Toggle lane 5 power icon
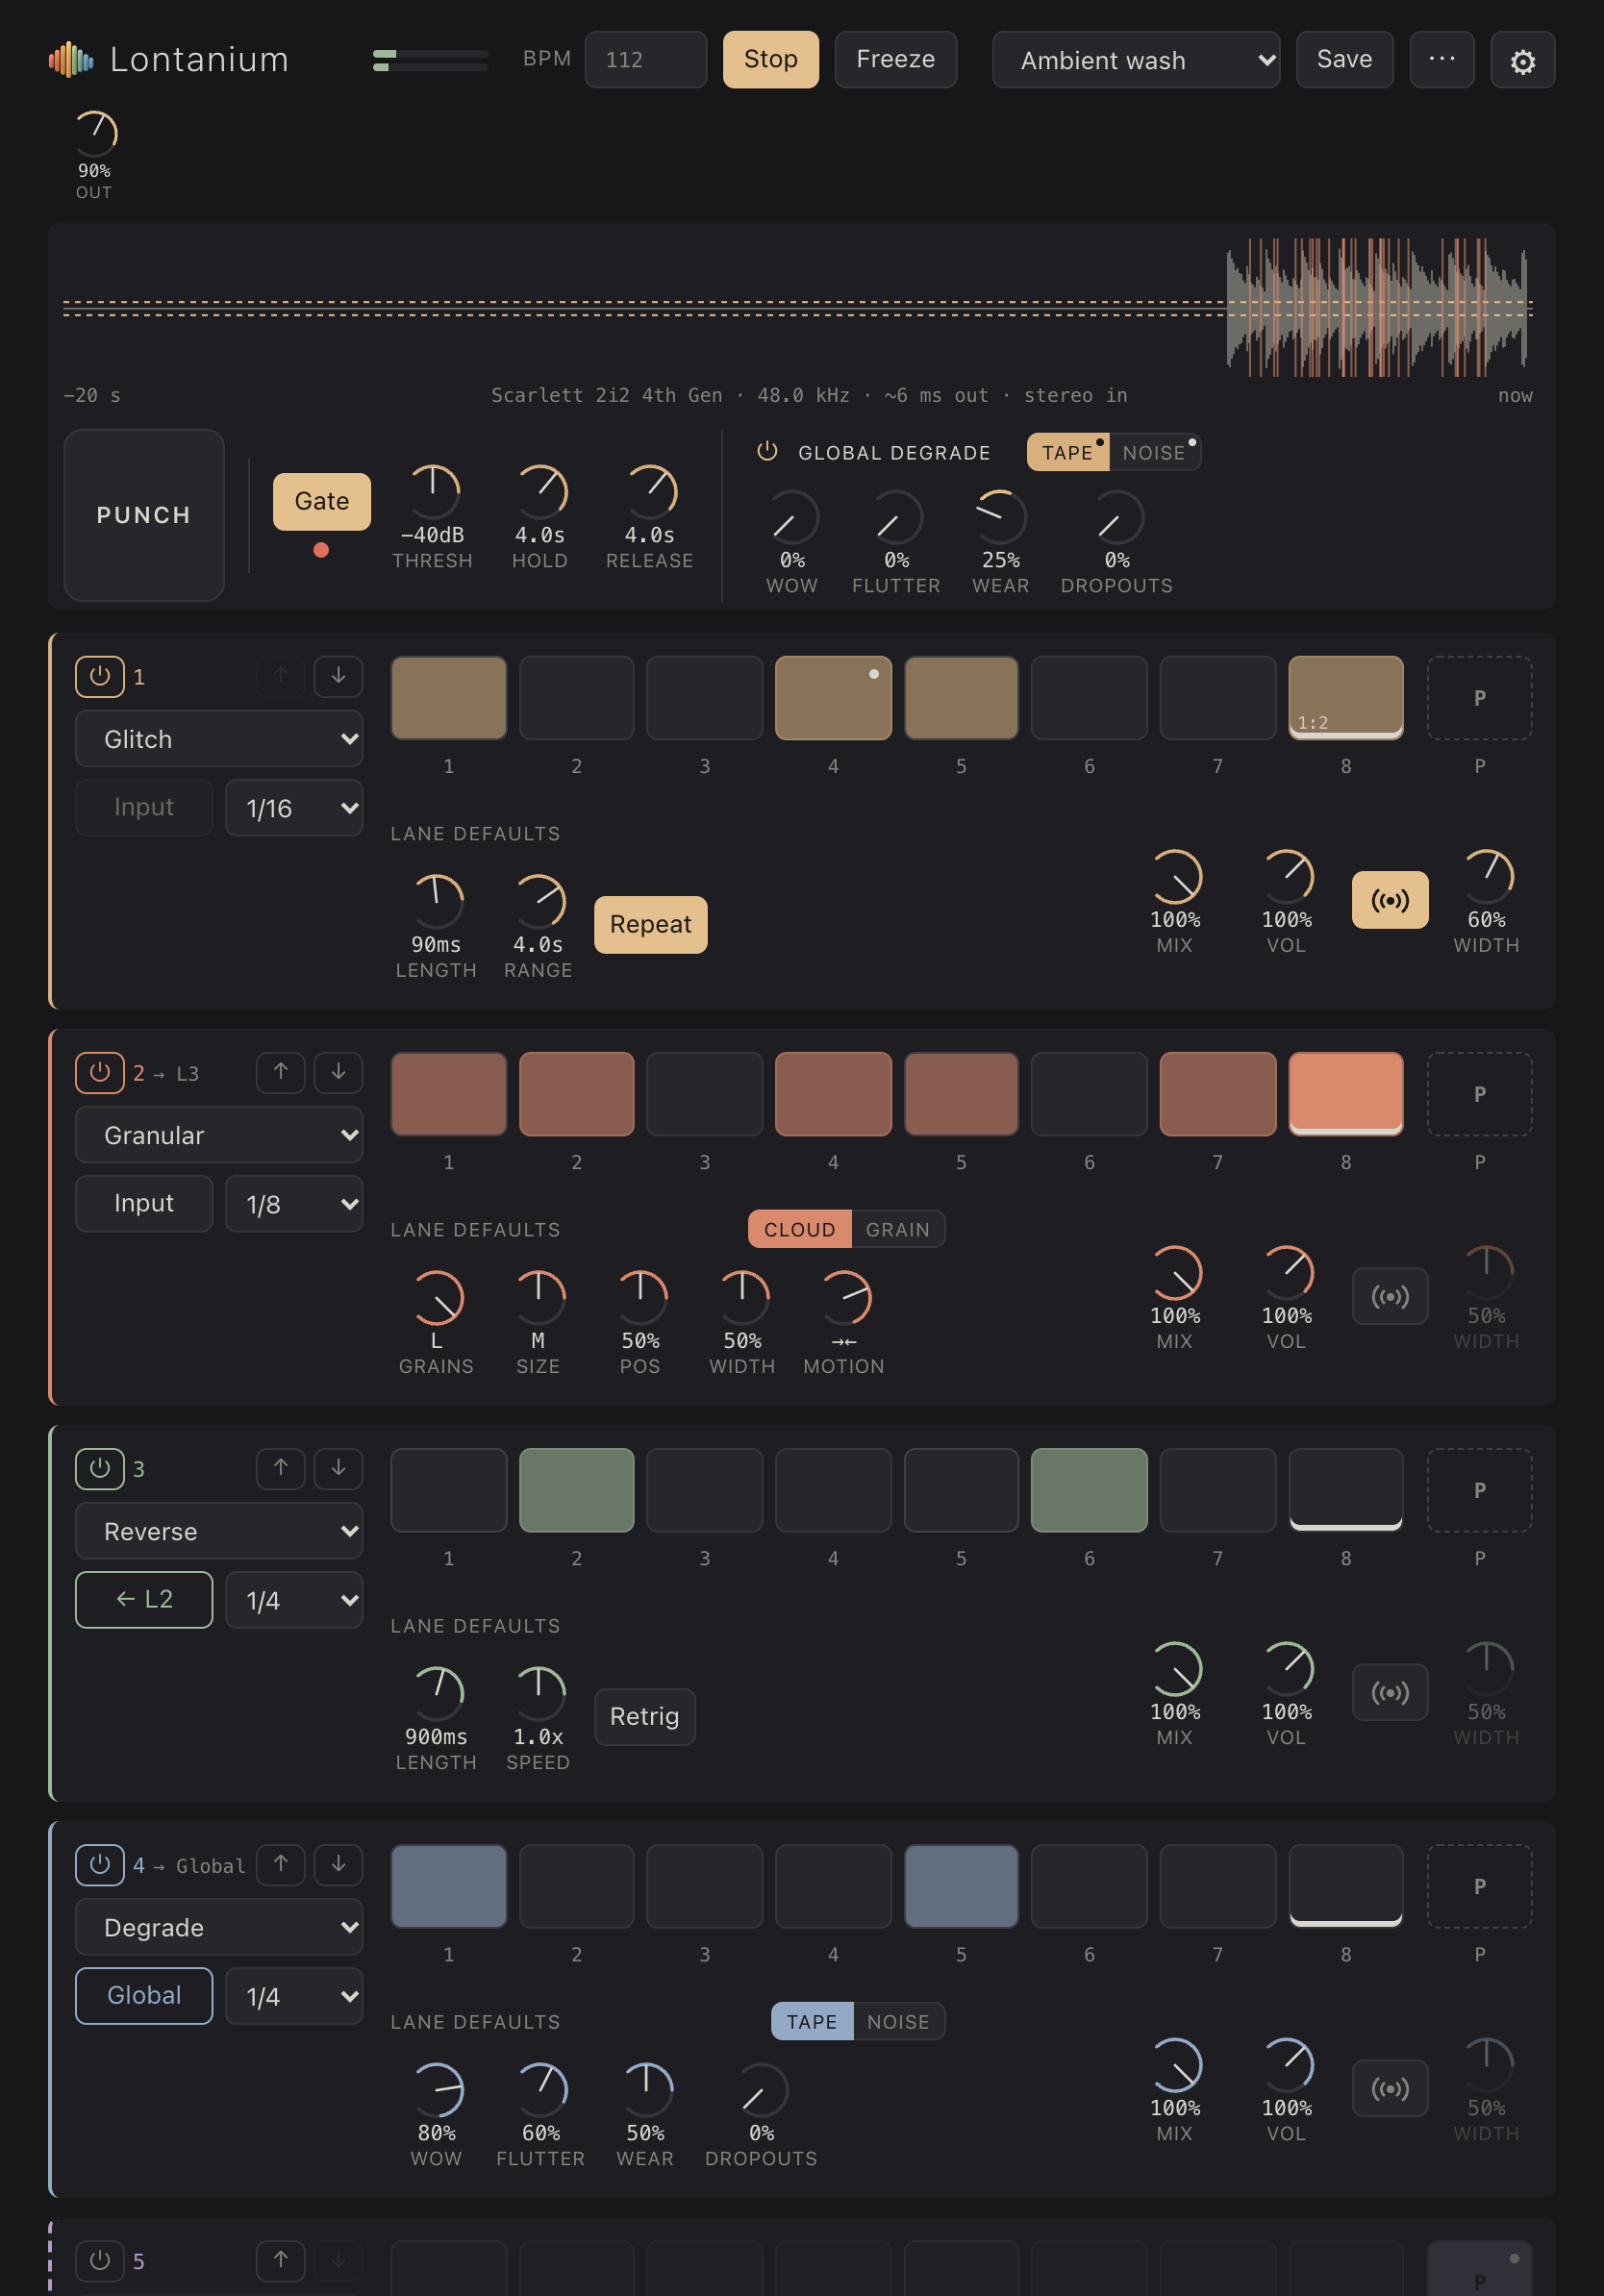The image size is (1604, 2296). pyautogui.click(x=100, y=2260)
